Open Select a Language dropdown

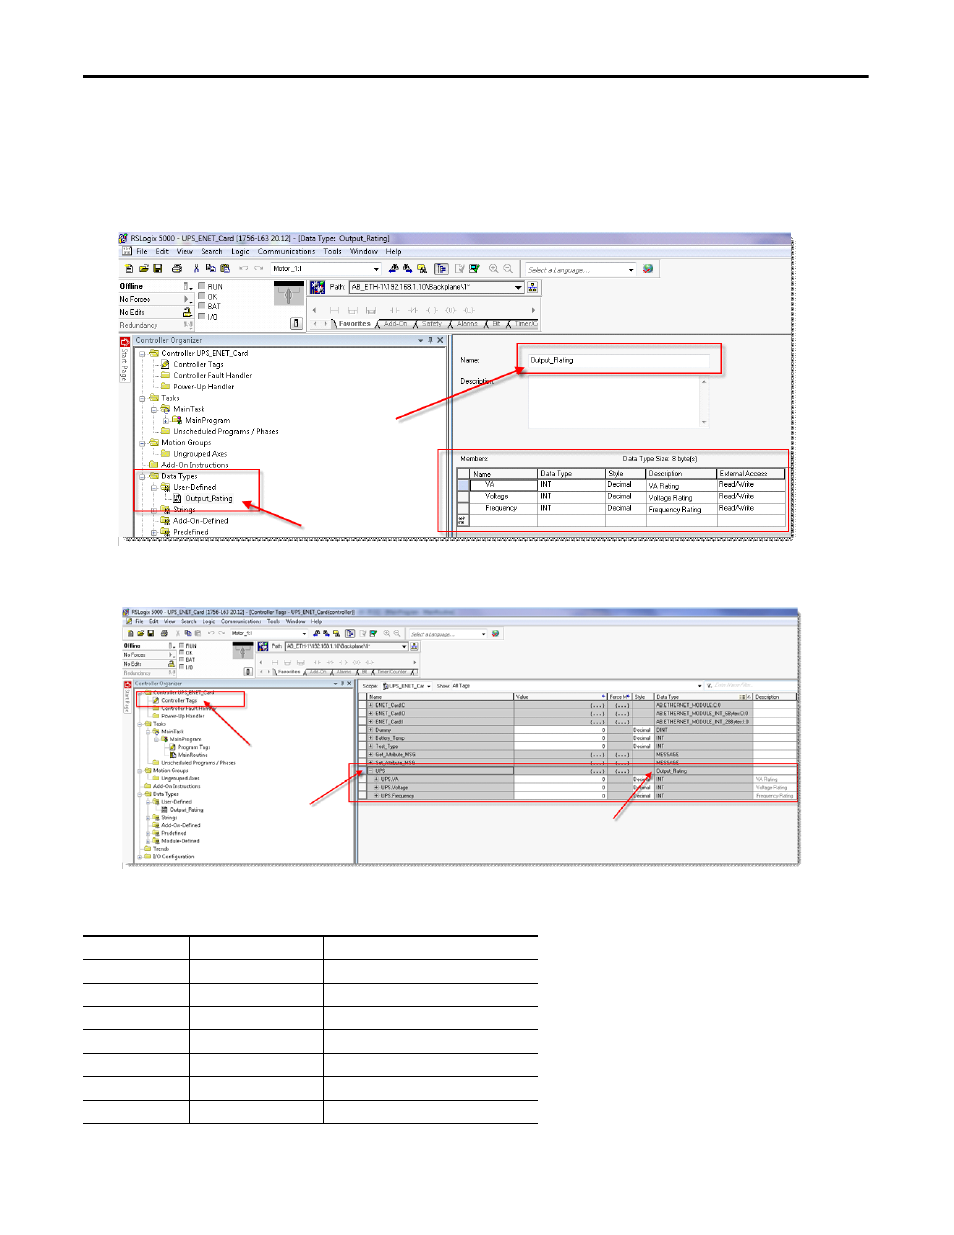[x=631, y=269]
